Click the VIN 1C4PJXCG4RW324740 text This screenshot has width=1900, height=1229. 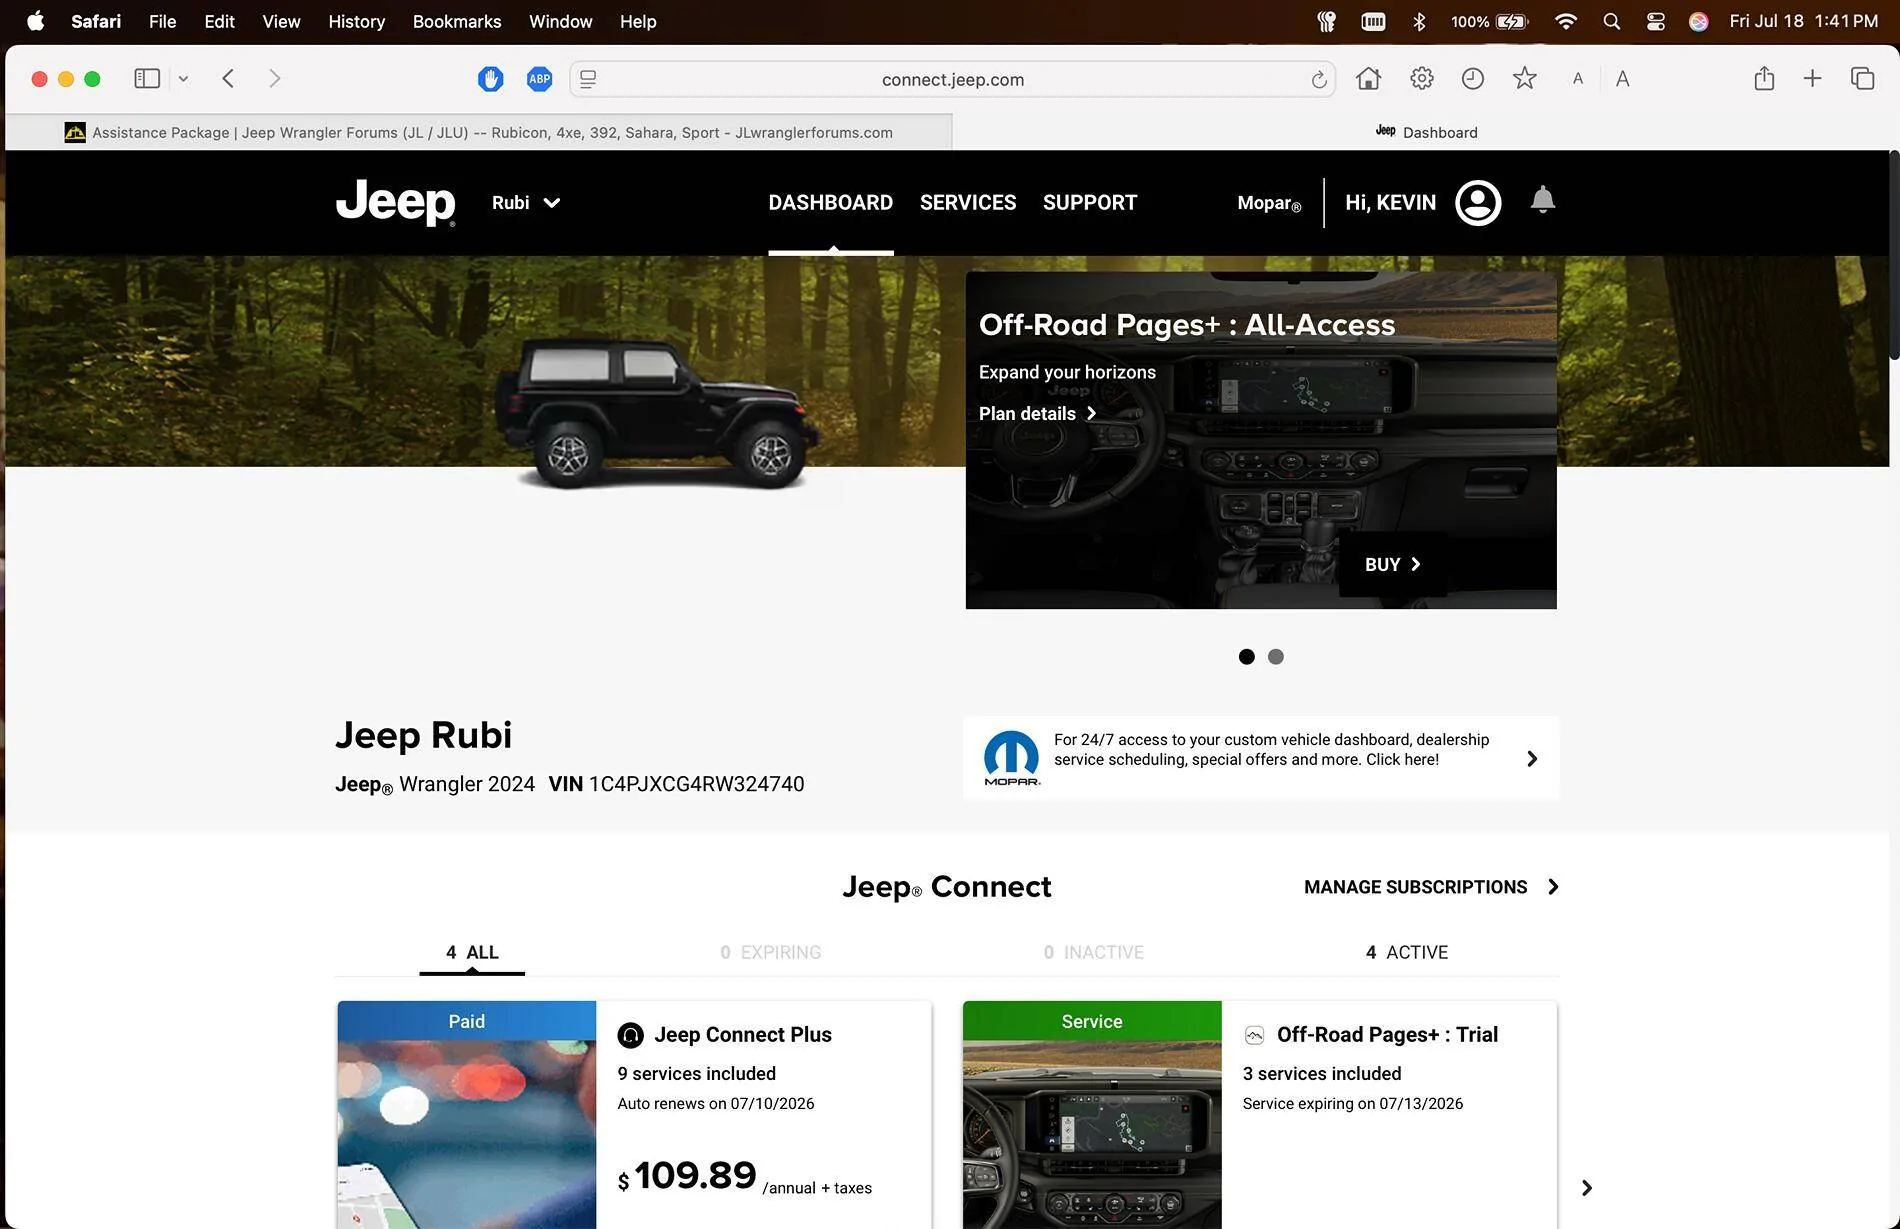click(x=676, y=784)
